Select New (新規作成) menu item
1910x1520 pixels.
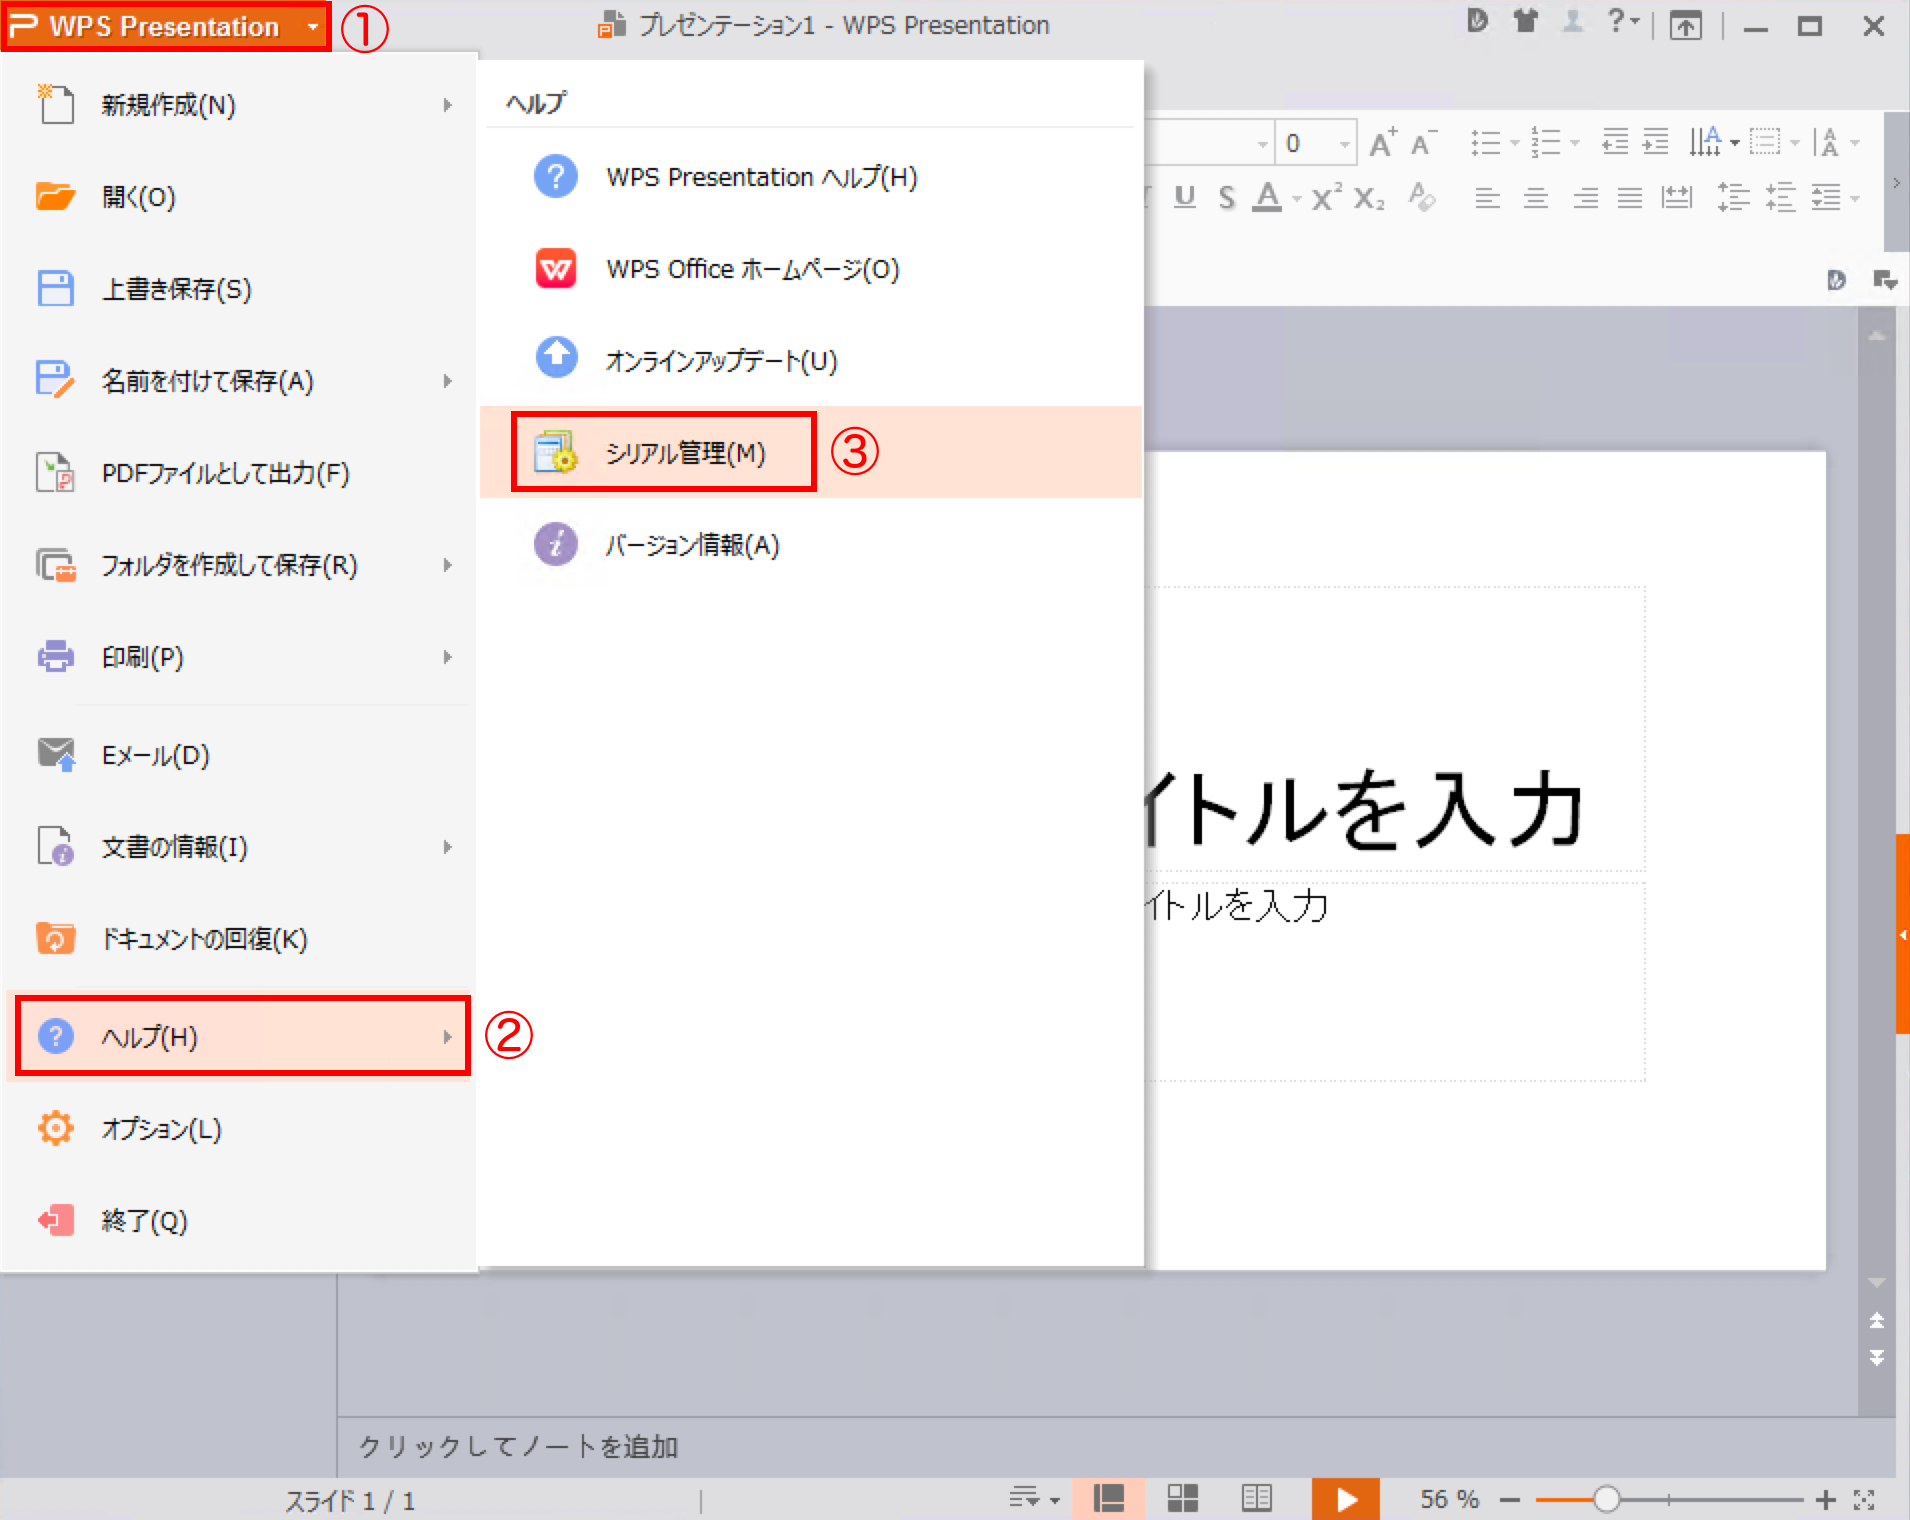[240, 105]
